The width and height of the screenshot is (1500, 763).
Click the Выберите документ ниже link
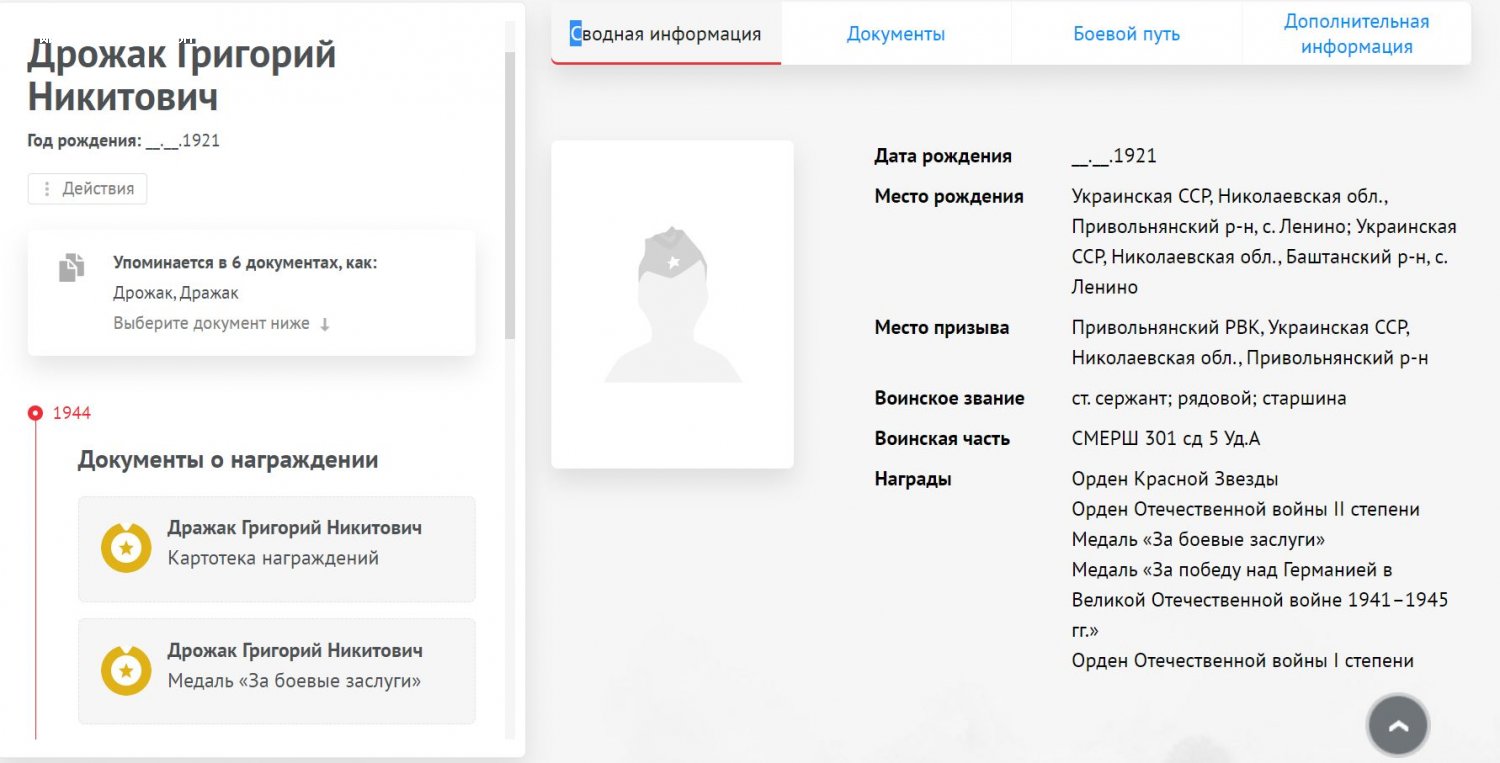(211, 324)
